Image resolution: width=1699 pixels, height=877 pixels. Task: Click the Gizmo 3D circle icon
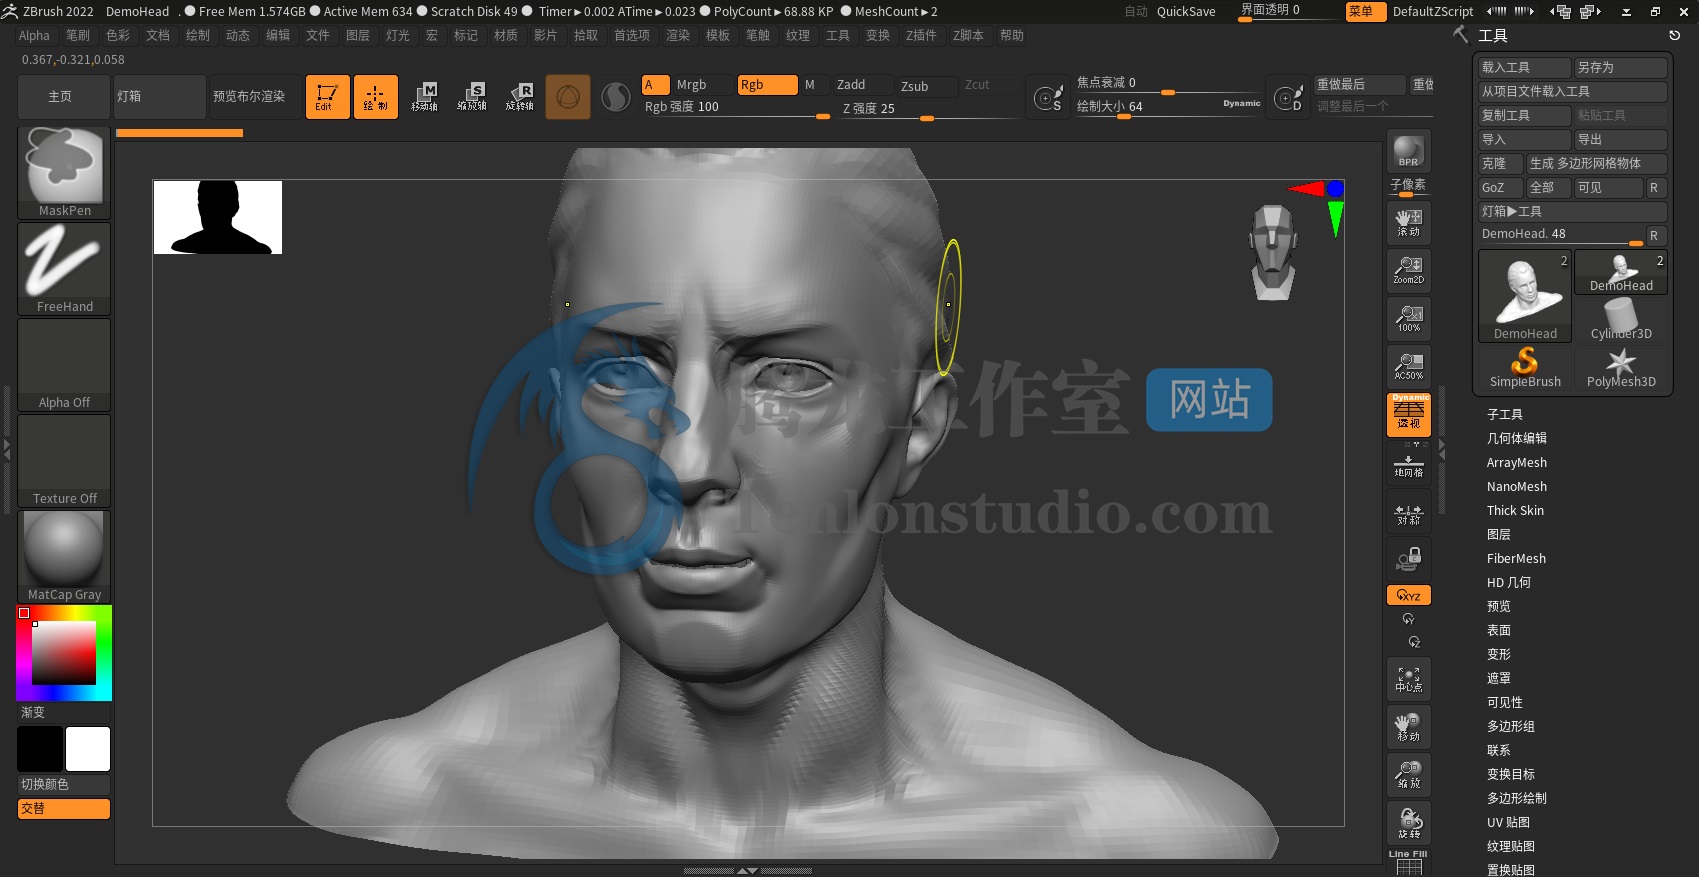point(568,97)
